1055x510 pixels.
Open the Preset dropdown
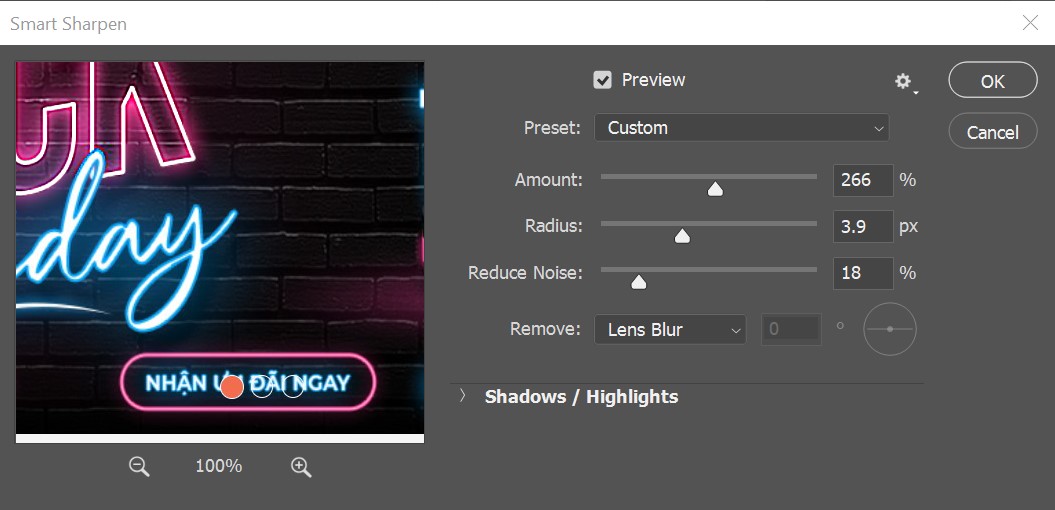[x=741, y=128]
